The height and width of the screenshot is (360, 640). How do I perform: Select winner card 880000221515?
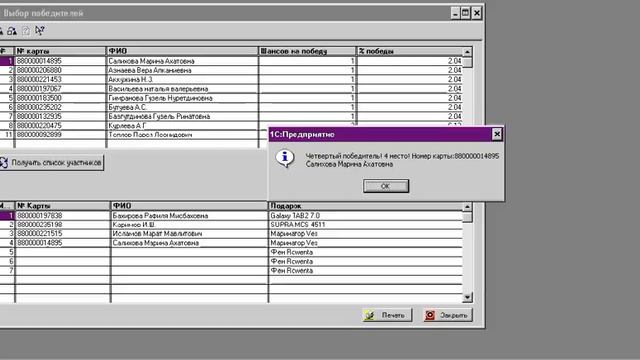[x=62, y=233]
